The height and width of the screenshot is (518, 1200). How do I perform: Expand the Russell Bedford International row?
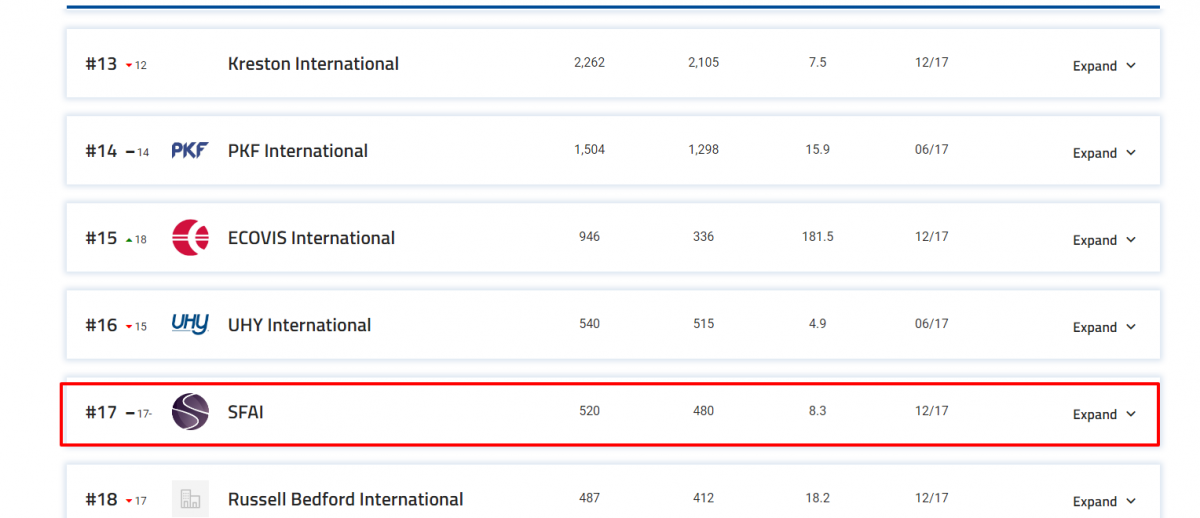[x=1104, y=501]
